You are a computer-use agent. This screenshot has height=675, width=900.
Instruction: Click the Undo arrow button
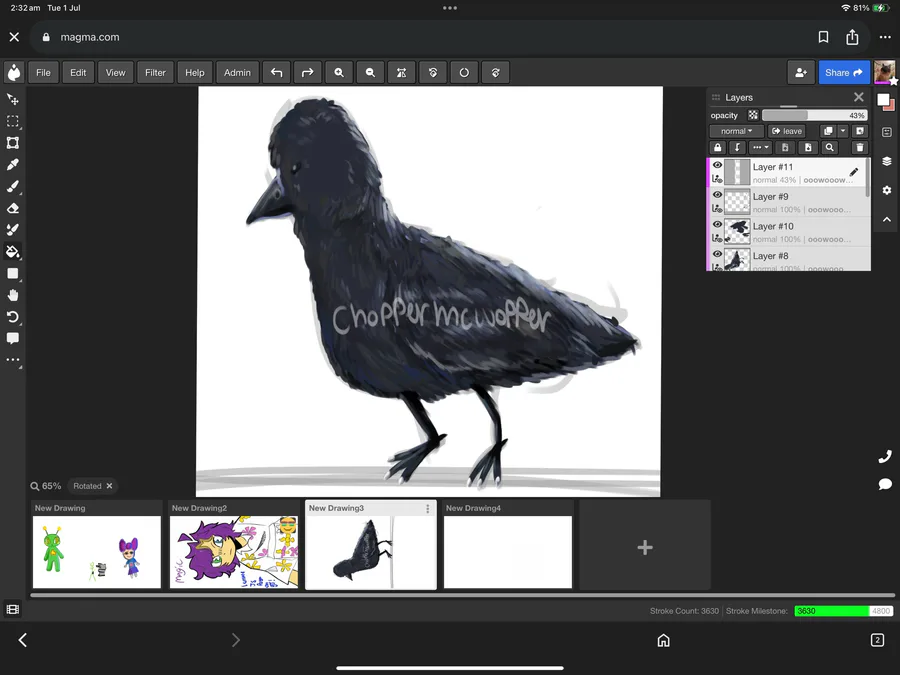277,72
